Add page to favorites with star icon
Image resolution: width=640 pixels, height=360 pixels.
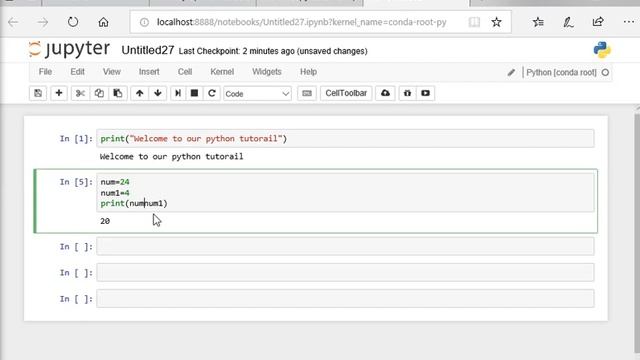(496, 22)
